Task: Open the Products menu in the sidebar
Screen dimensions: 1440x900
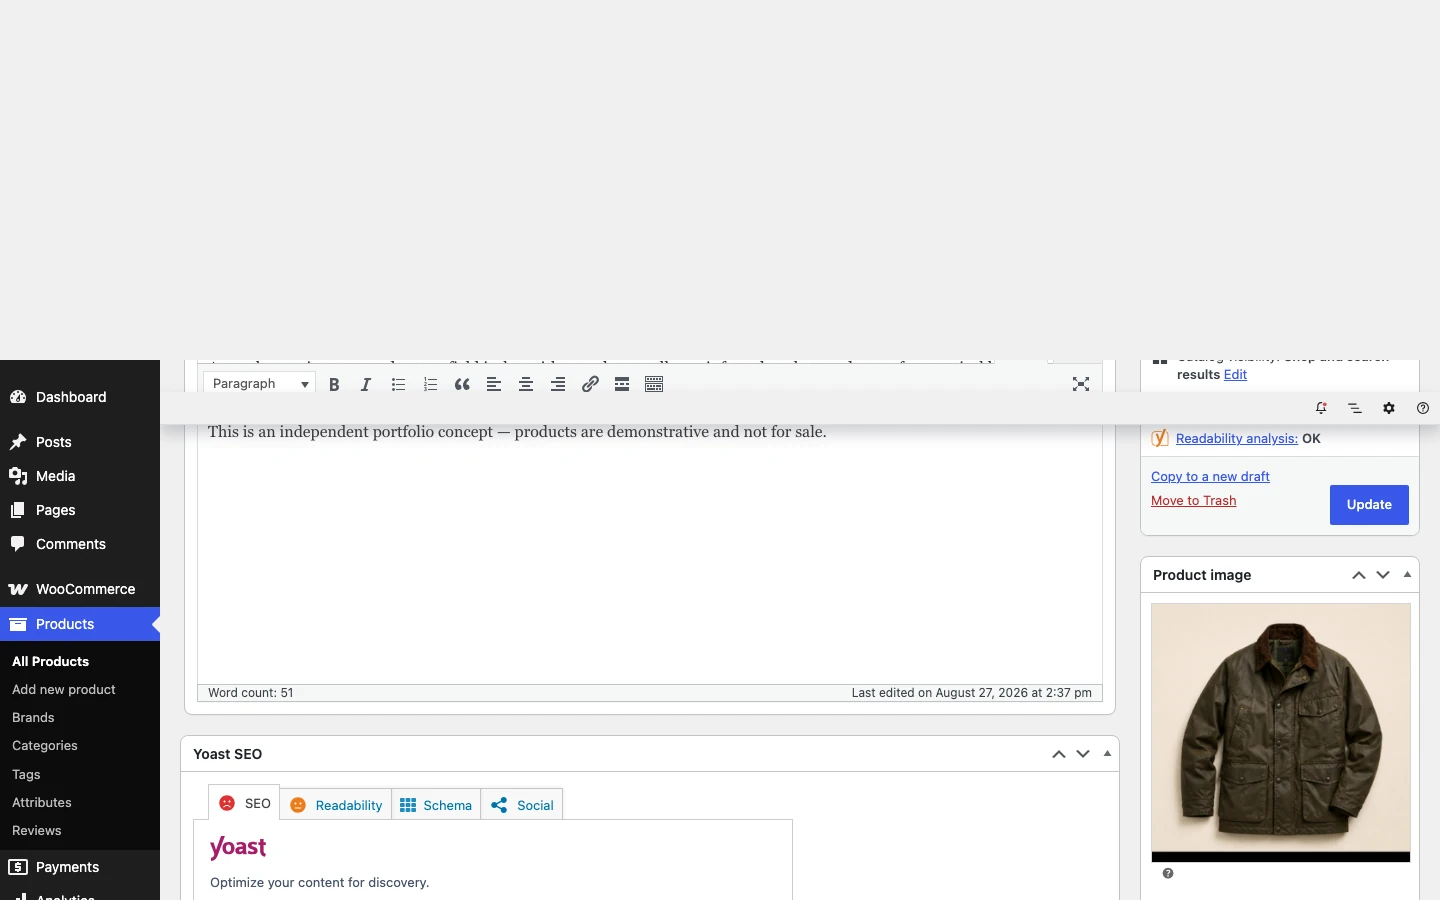Action: (80, 624)
